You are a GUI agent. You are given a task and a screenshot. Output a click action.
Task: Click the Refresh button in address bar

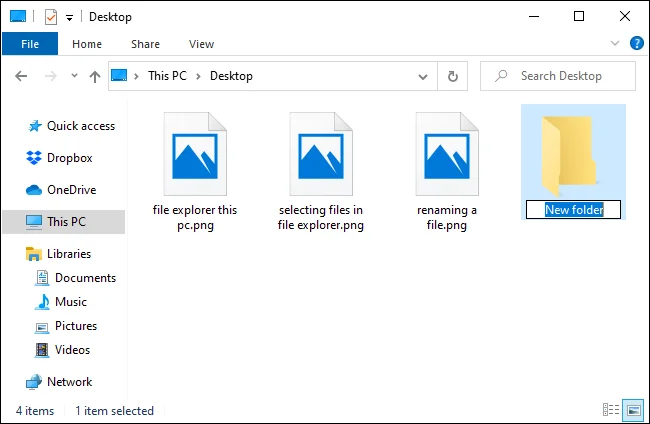(453, 76)
